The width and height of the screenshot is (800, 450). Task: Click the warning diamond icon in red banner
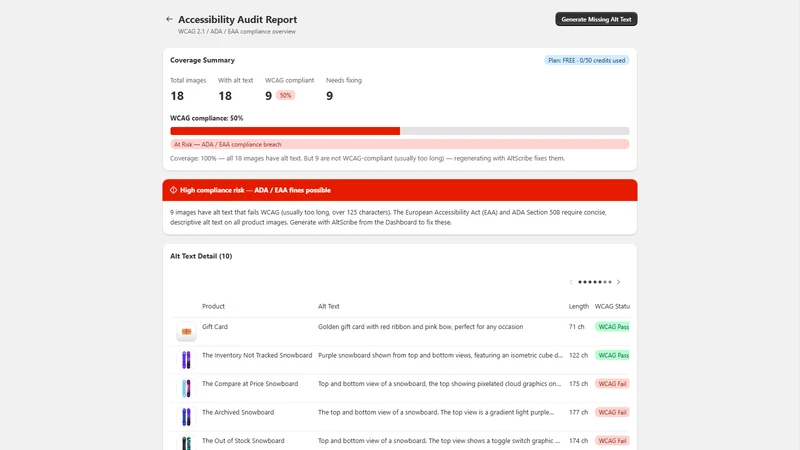tap(173, 190)
